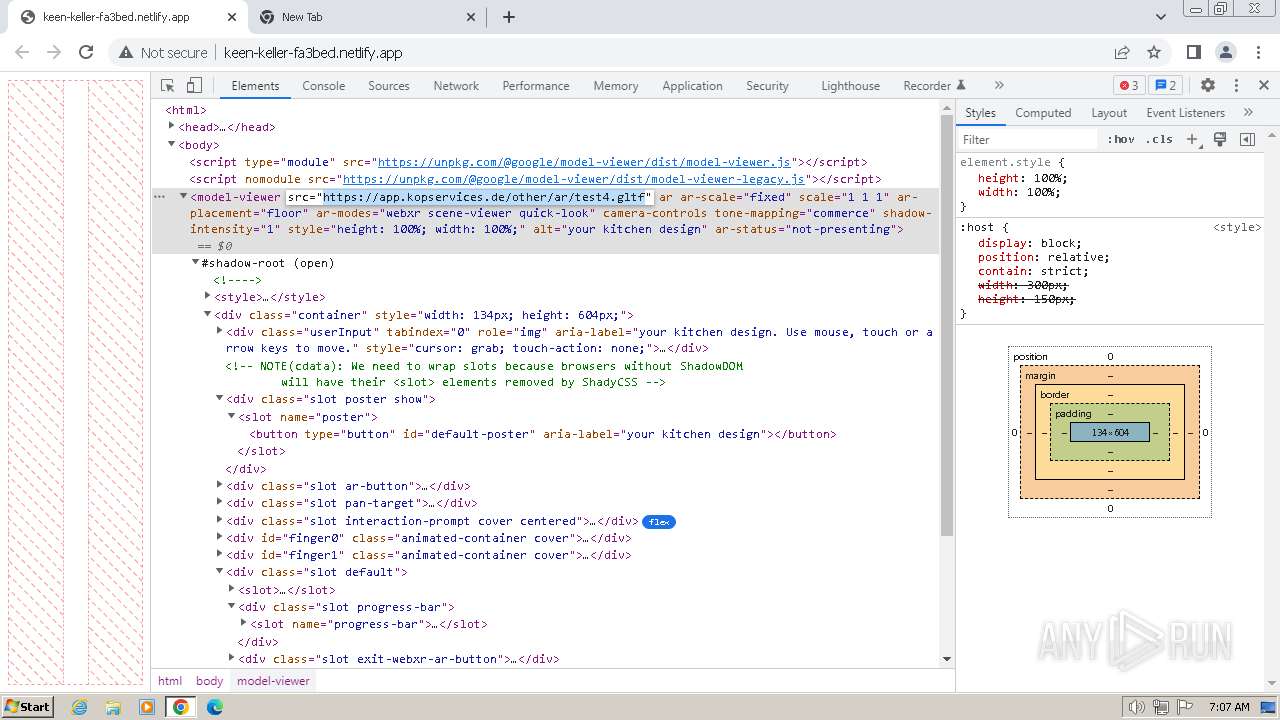The height and width of the screenshot is (720, 1280).
Task: Click the ellipsis actions beside model-viewer node
Action: pos(159,197)
